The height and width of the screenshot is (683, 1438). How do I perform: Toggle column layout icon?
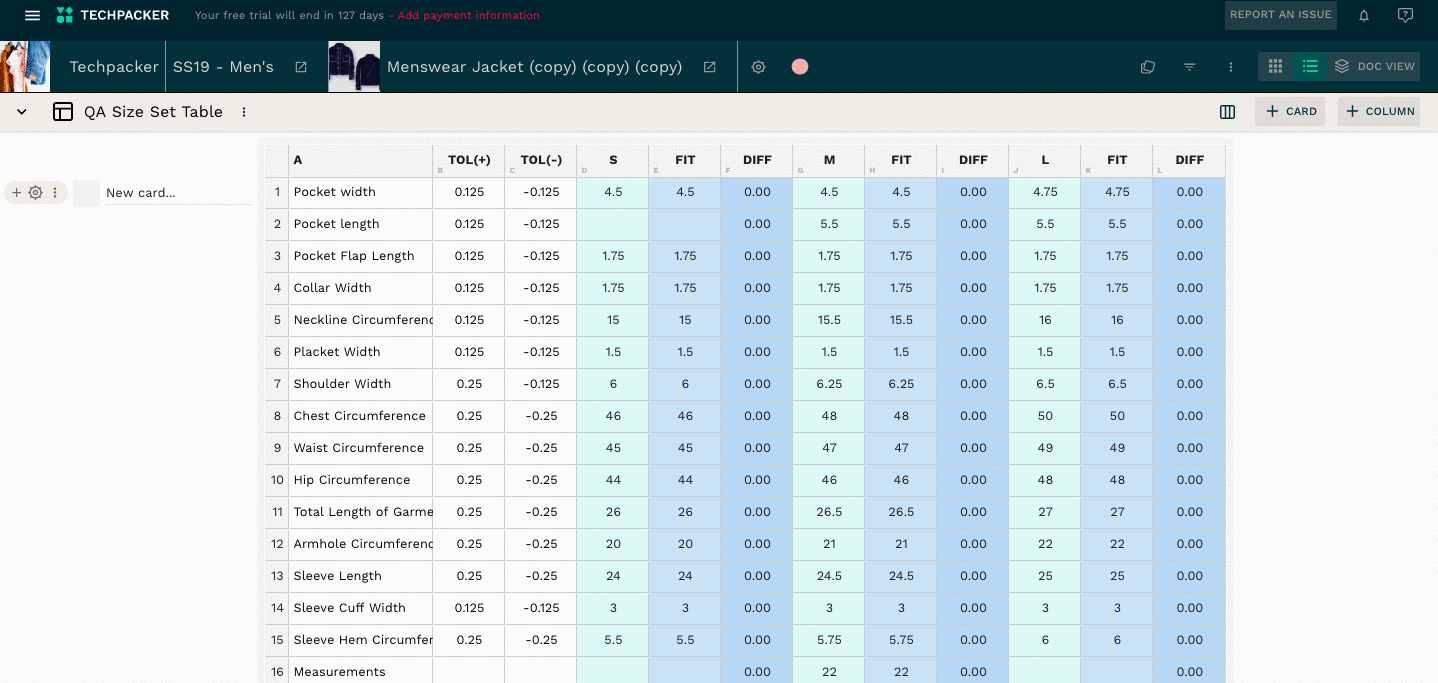(x=1228, y=112)
